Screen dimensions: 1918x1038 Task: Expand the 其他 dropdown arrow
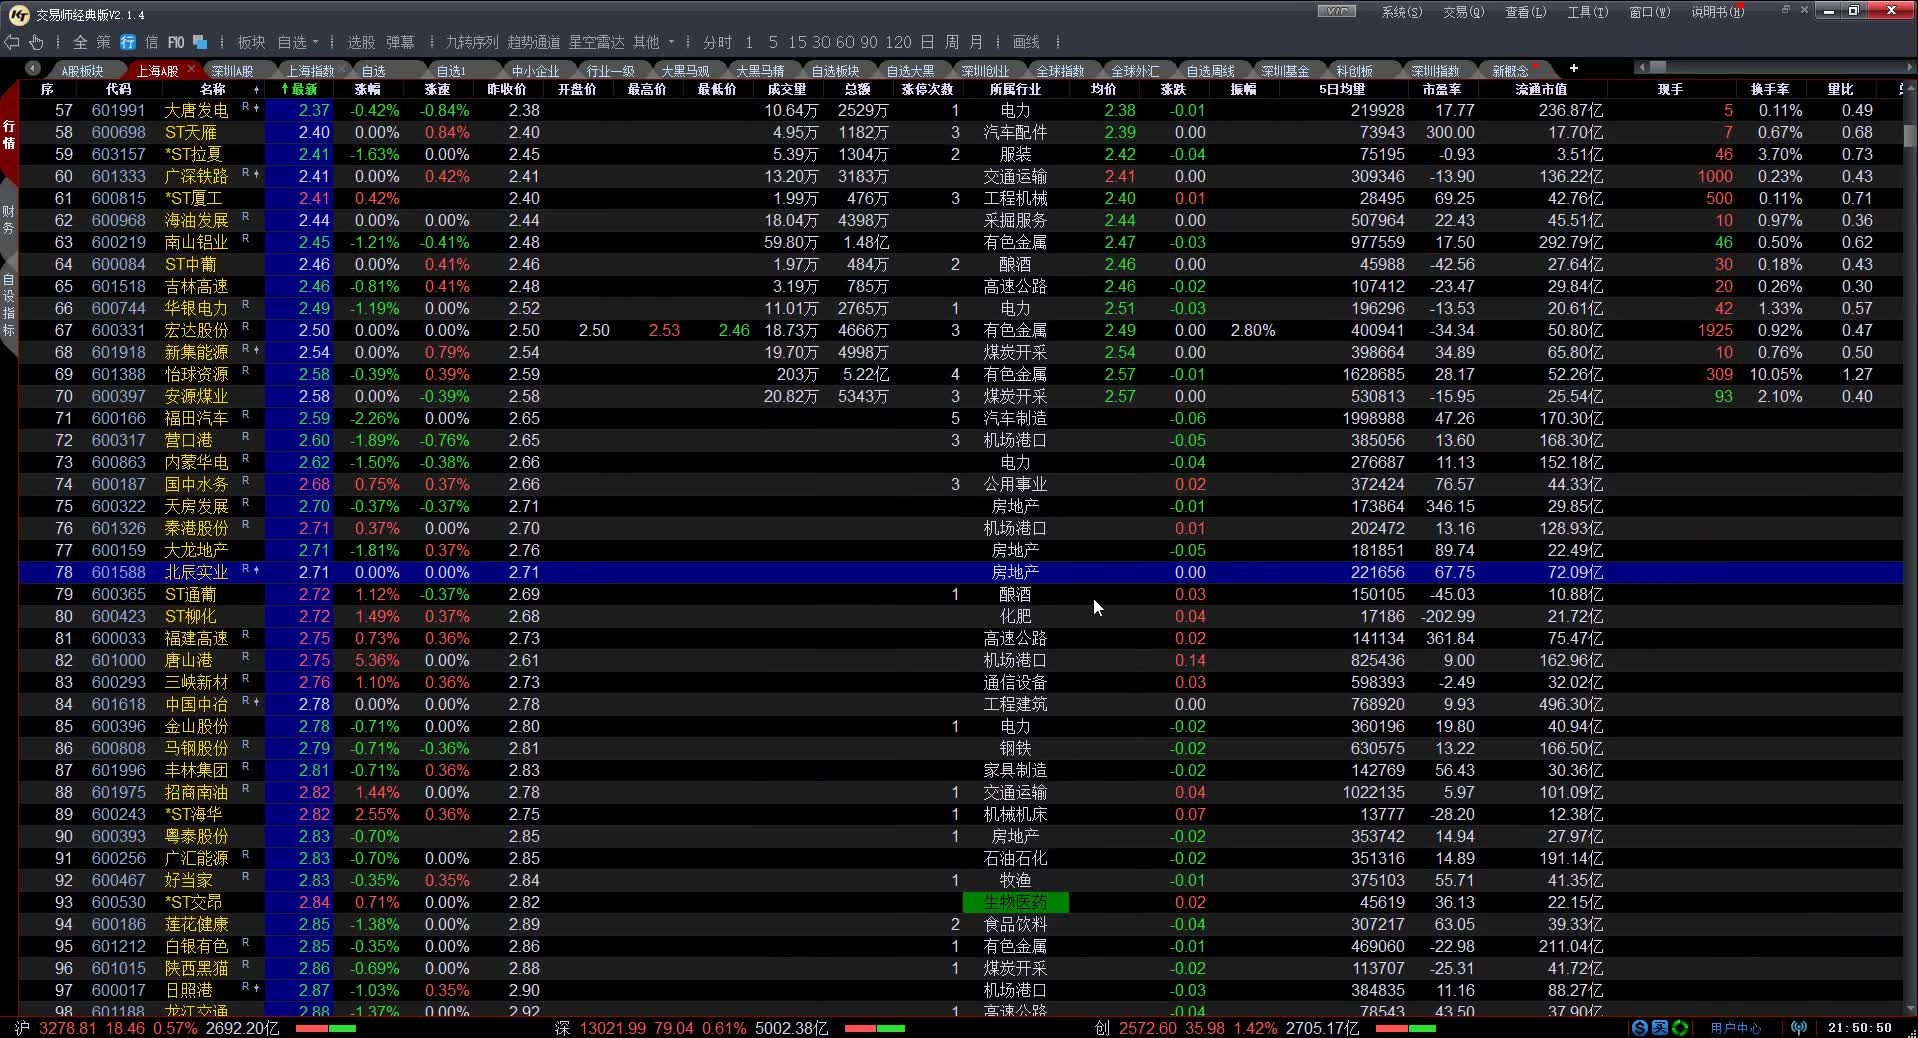671,42
